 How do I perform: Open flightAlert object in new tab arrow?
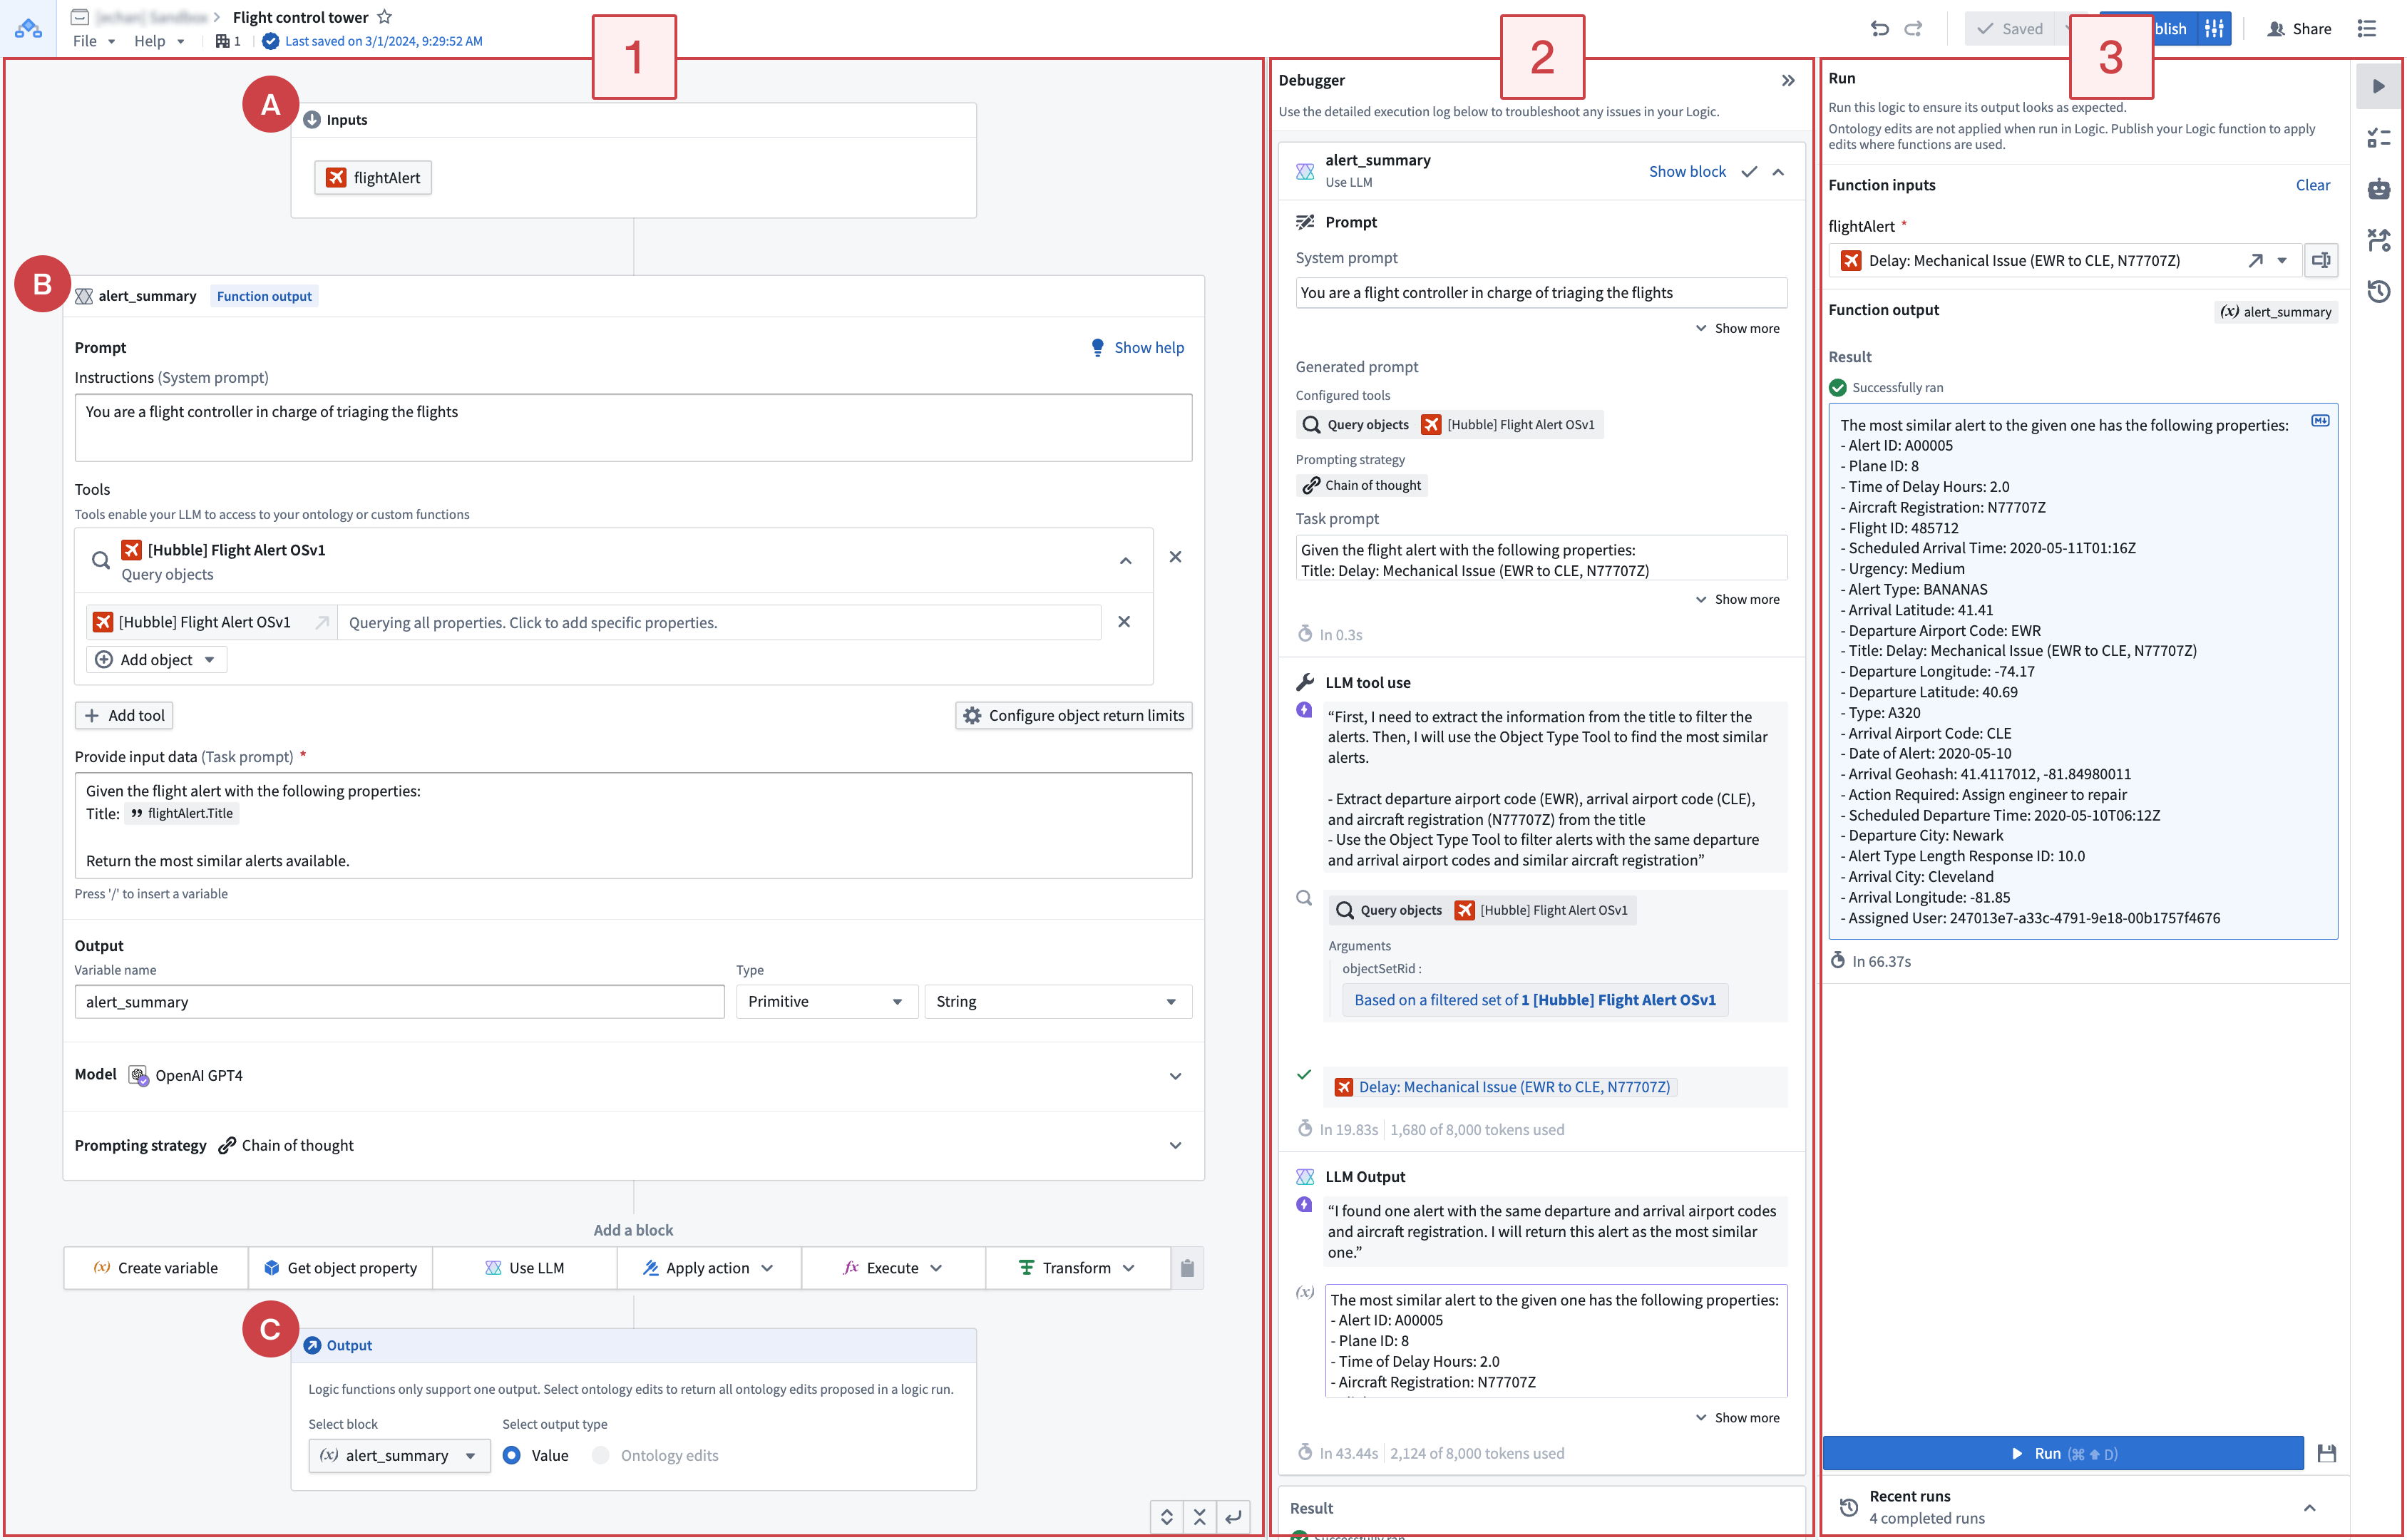click(2256, 261)
